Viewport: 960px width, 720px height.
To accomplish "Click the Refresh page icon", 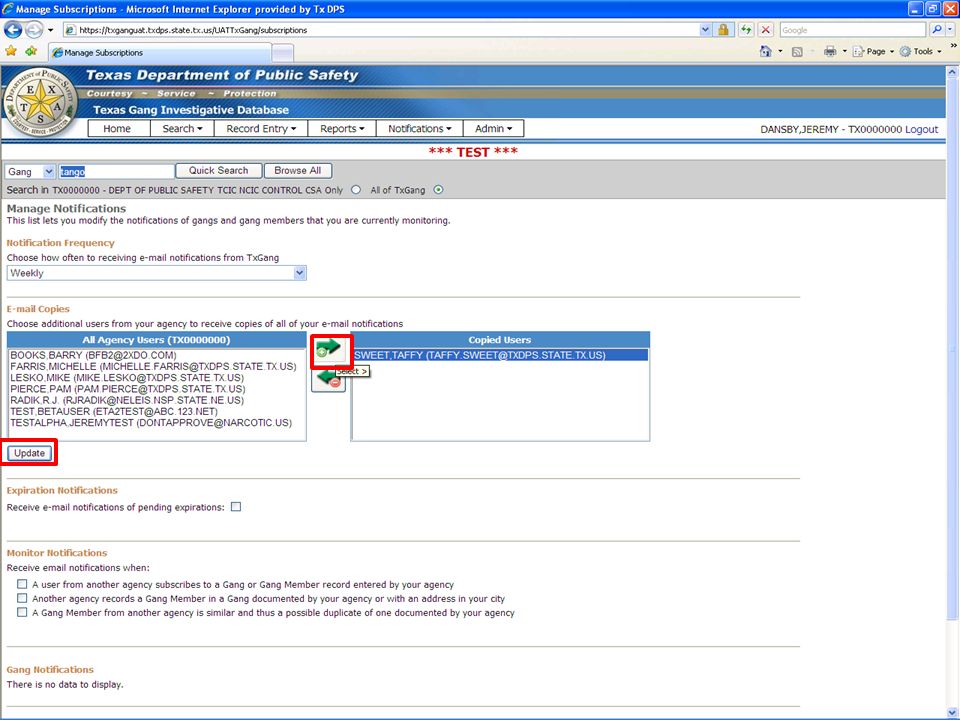I will [x=746, y=29].
